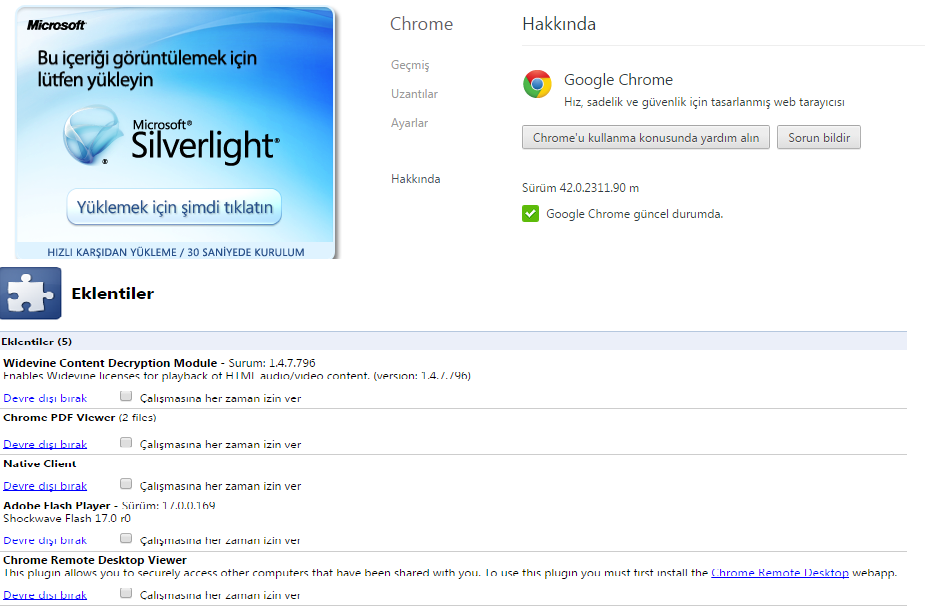
Task: Click the Eklentiler puzzle piece icon
Action: coord(31,293)
